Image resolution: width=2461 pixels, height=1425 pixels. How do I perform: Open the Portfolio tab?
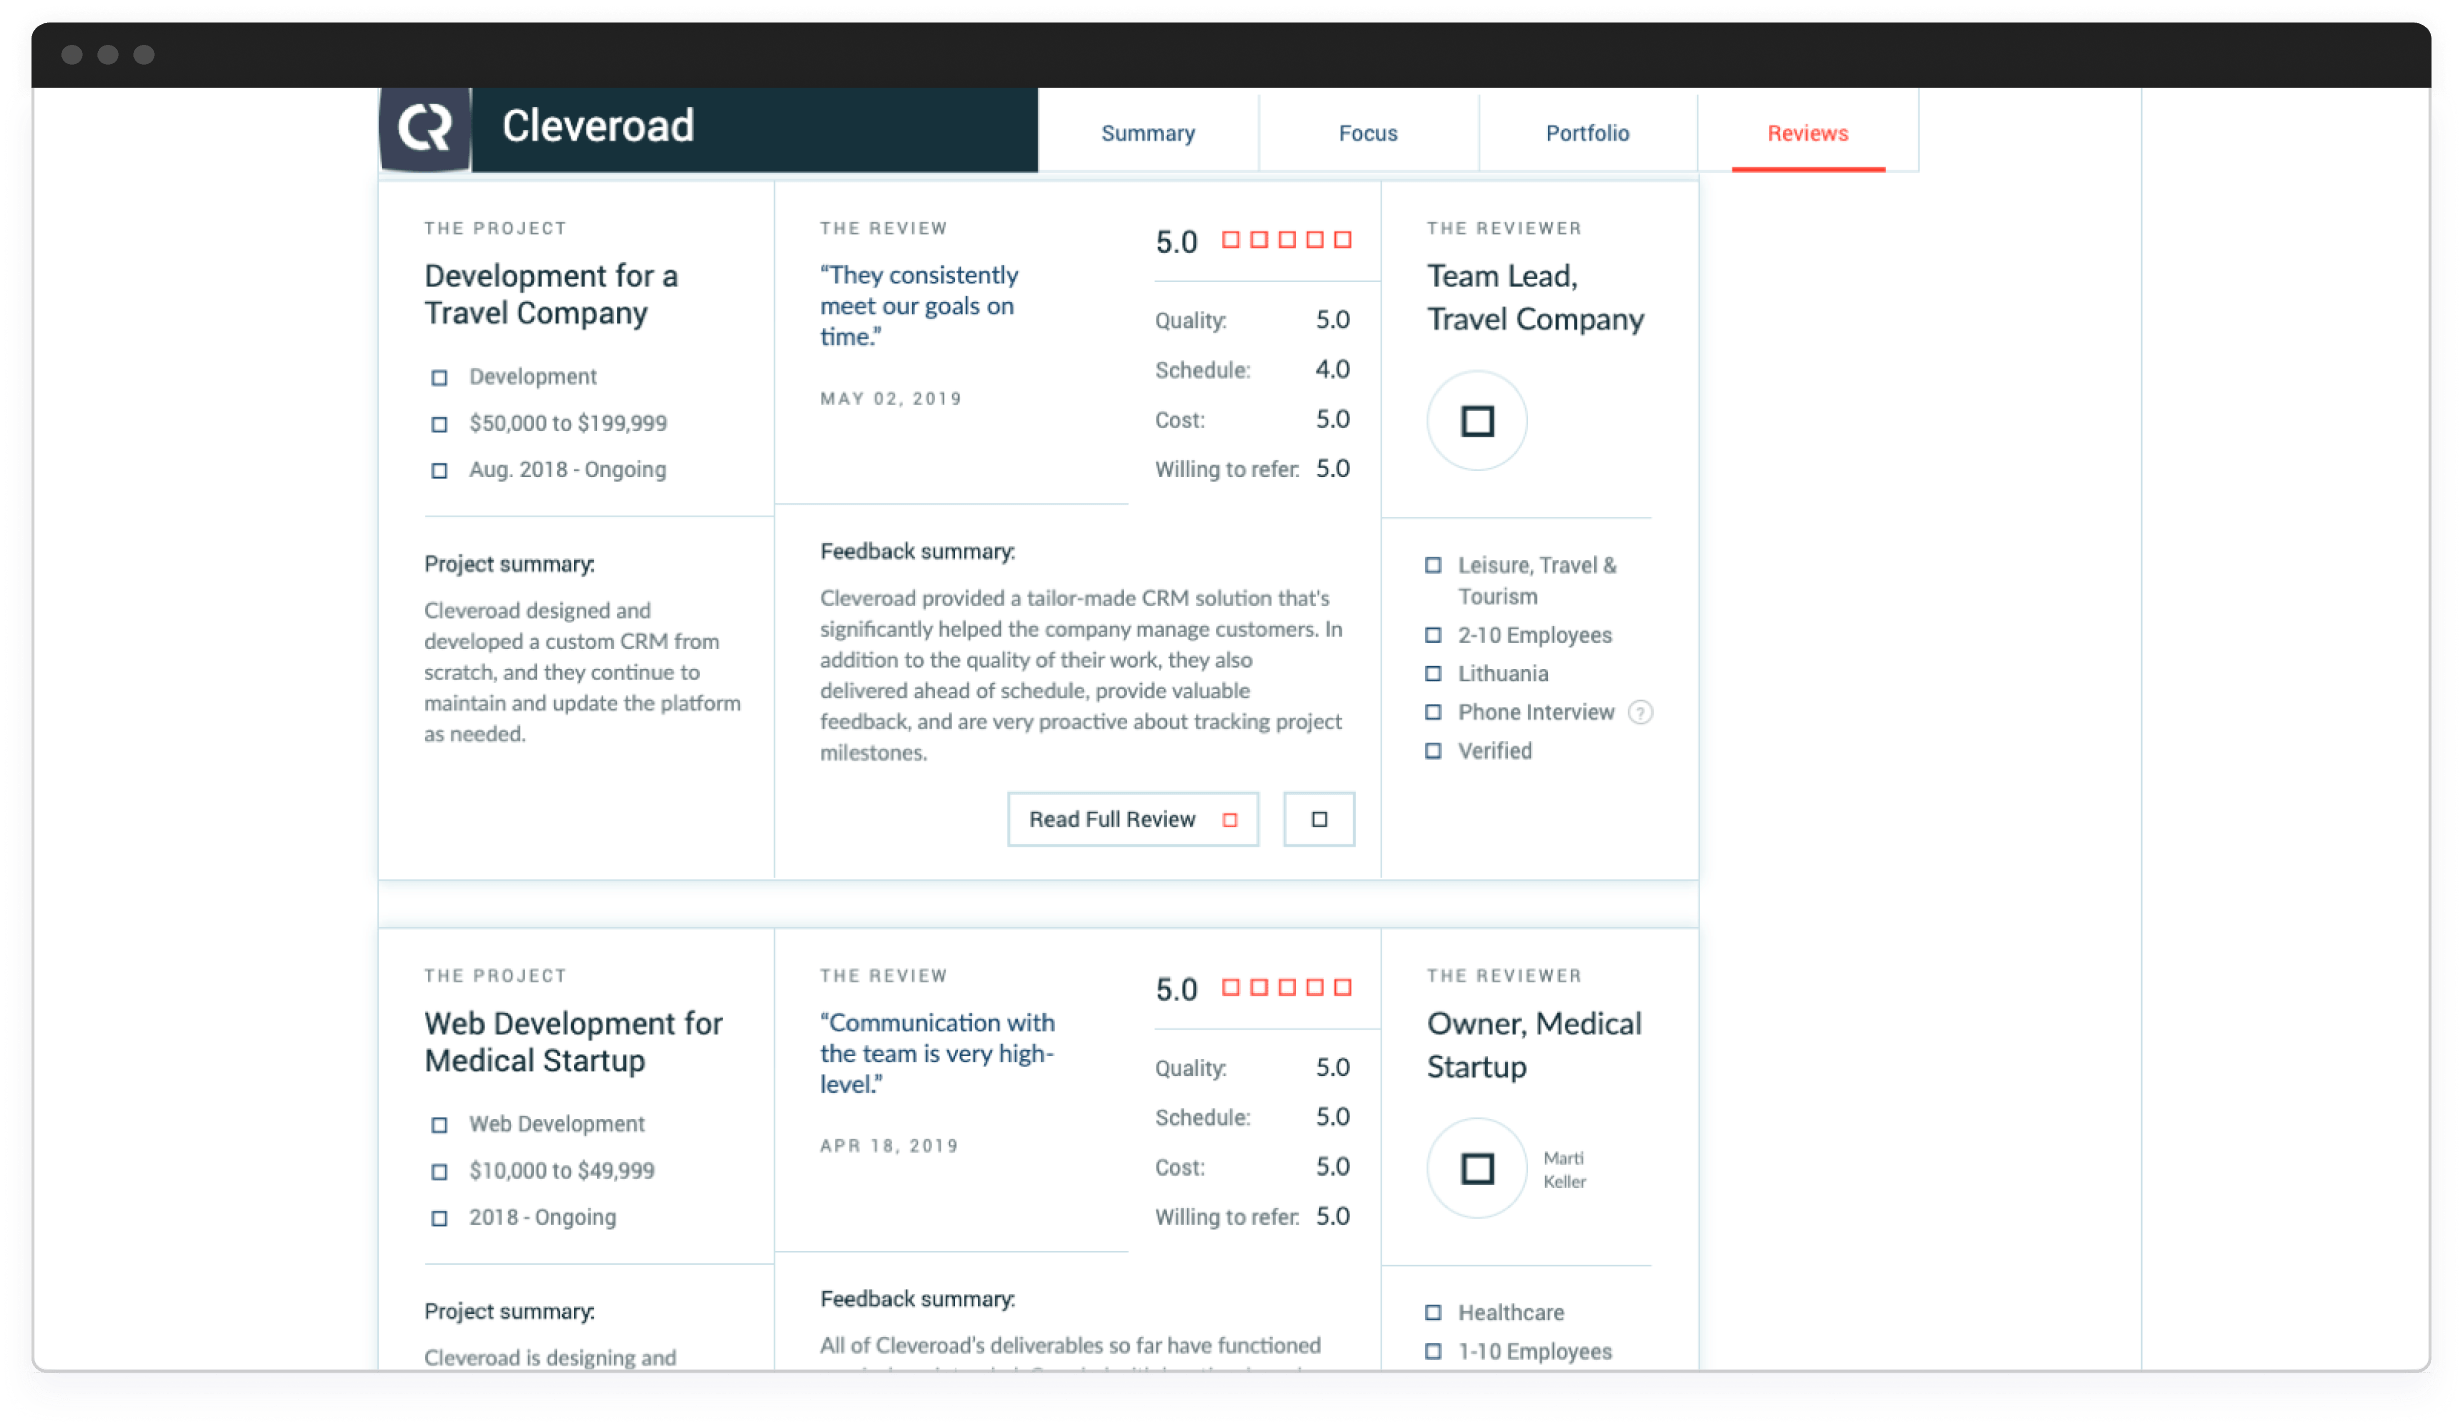pos(1587,133)
